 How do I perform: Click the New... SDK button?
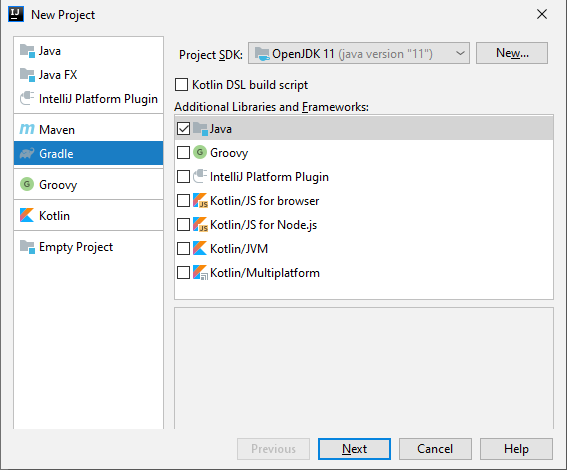512,53
